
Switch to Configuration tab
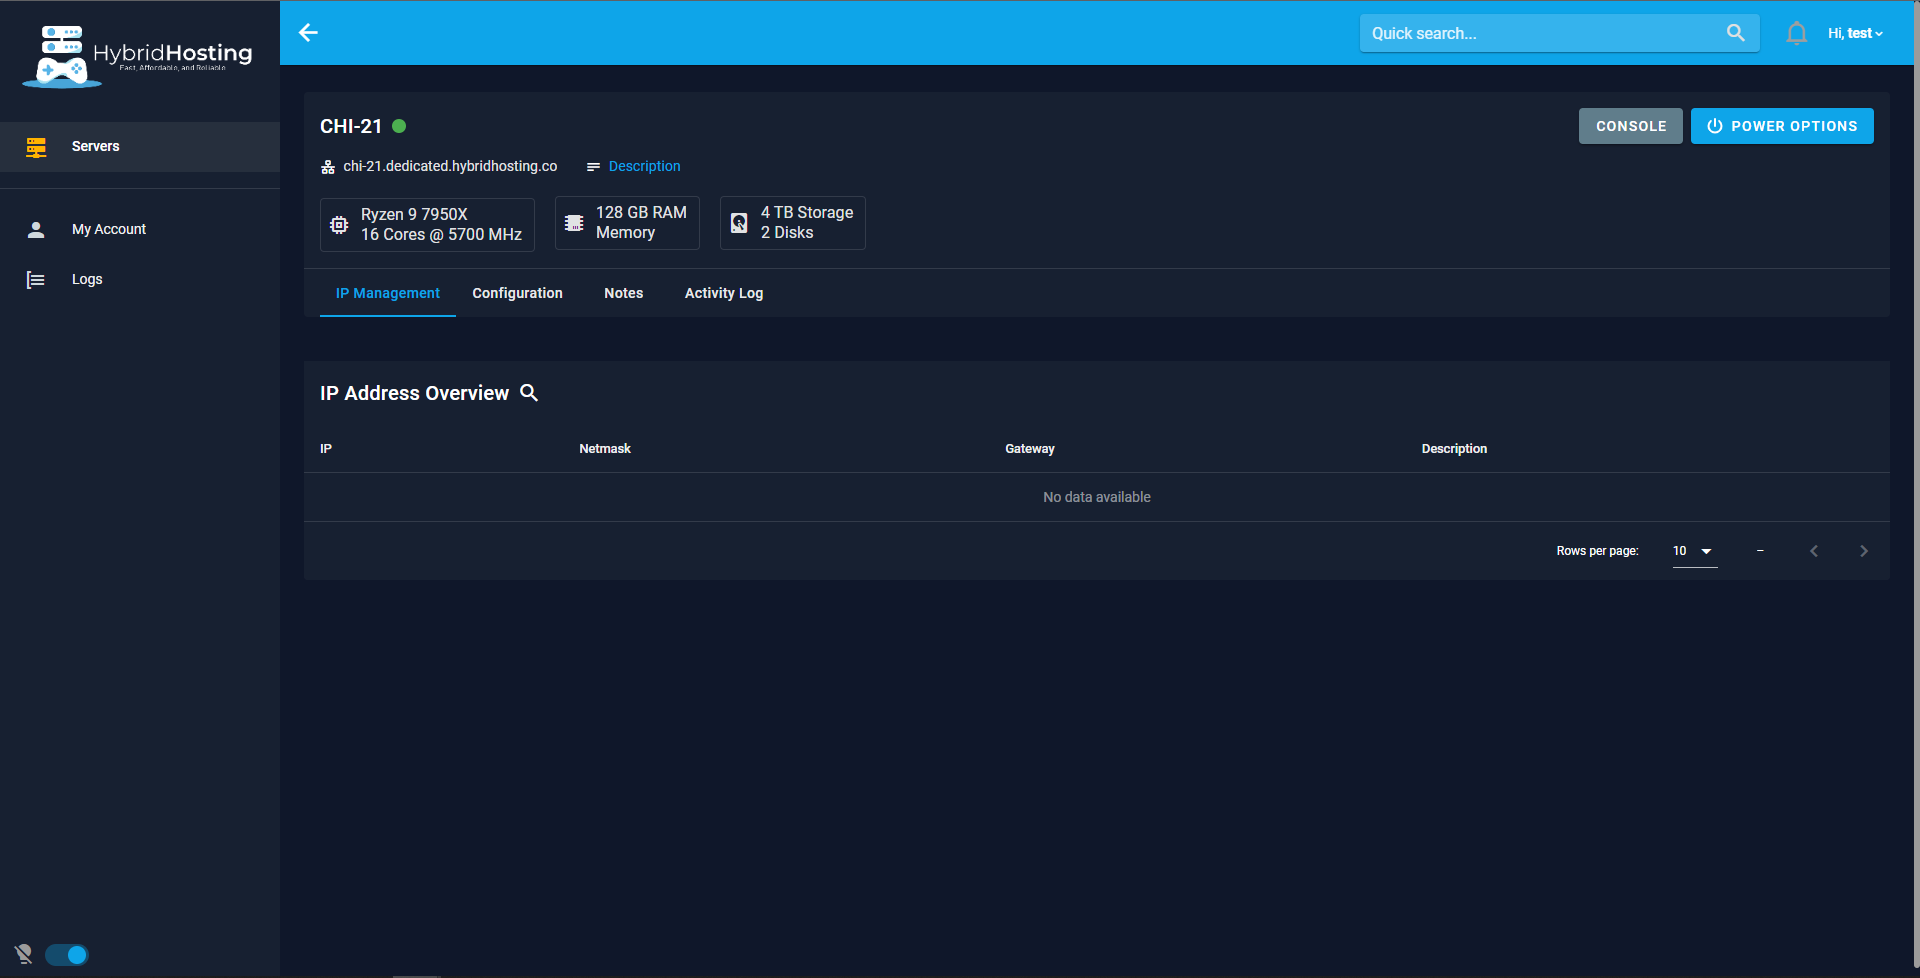(518, 293)
